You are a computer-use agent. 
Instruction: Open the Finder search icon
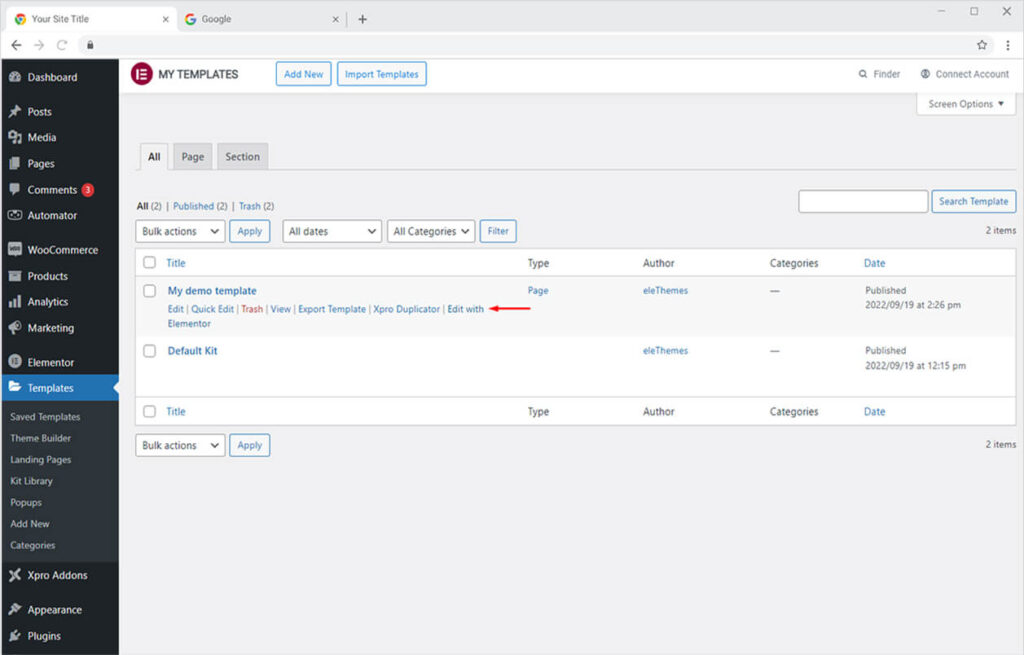coord(863,74)
